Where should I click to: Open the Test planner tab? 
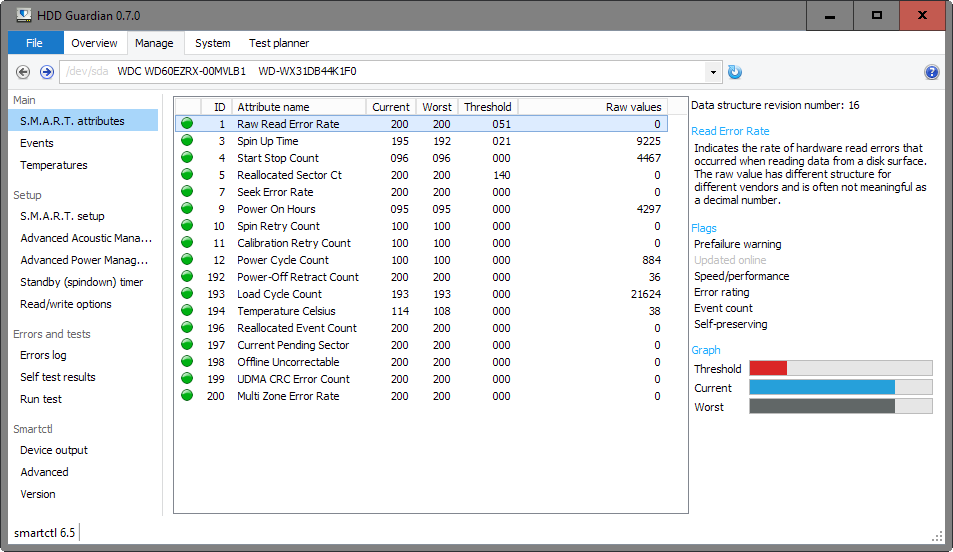(279, 43)
